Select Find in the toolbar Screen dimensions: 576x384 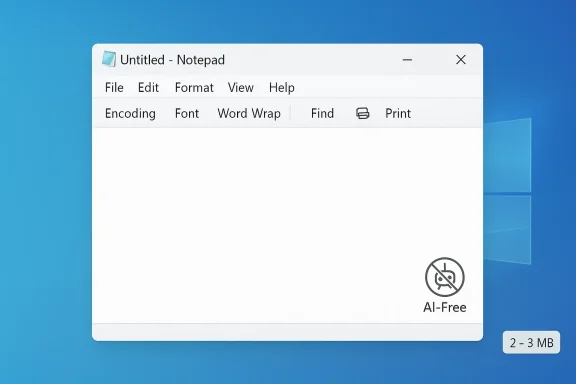pos(323,113)
